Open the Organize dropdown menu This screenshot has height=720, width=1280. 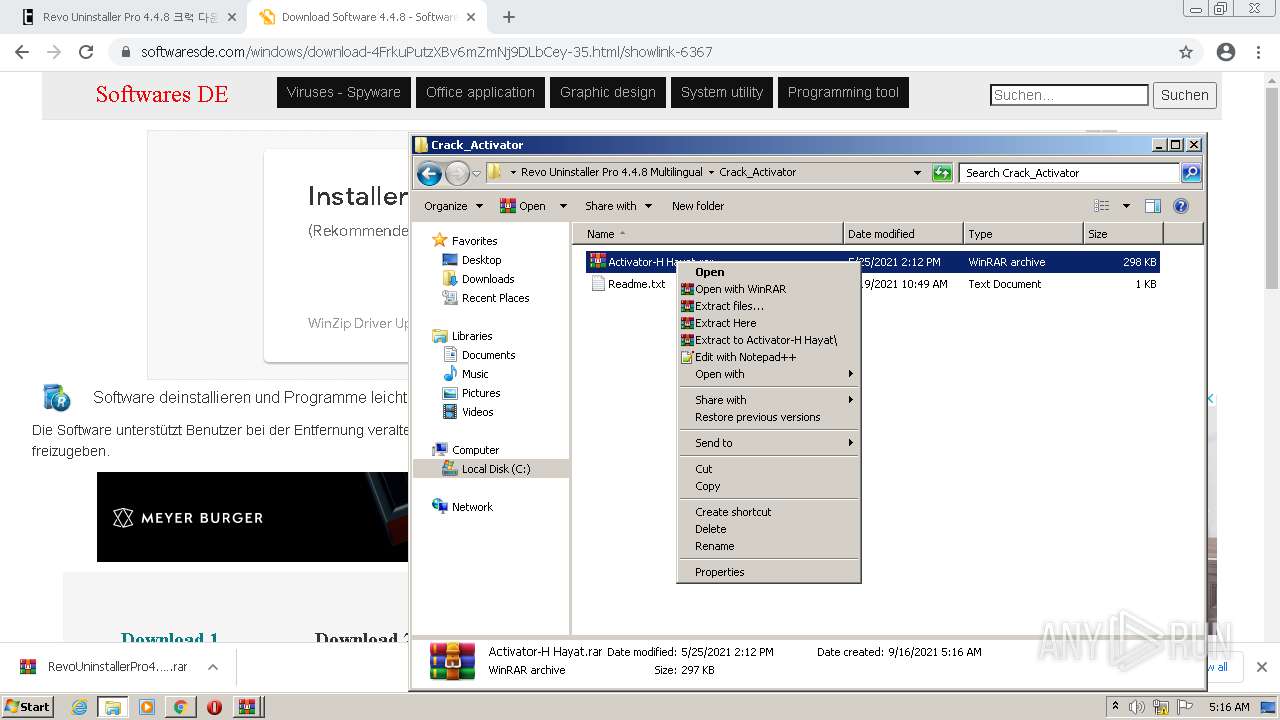(453, 206)
